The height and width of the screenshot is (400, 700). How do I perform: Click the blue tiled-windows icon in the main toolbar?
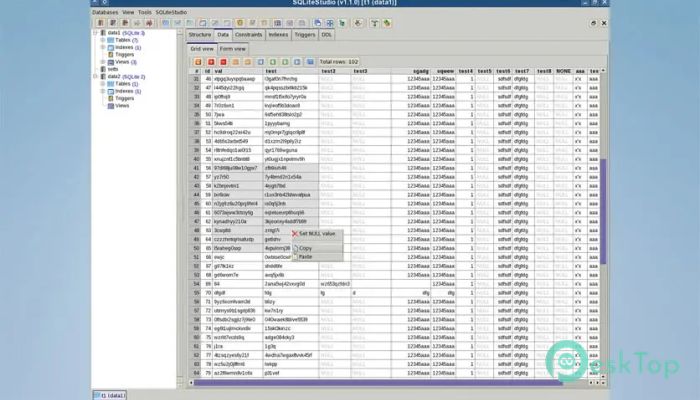coord(330,23)
